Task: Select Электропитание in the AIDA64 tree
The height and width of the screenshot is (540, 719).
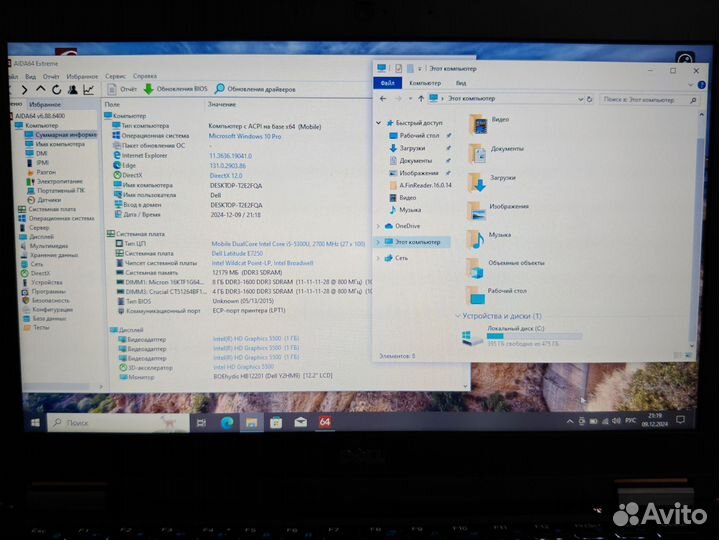Action: pyautogui.click(x=55, y=181)
